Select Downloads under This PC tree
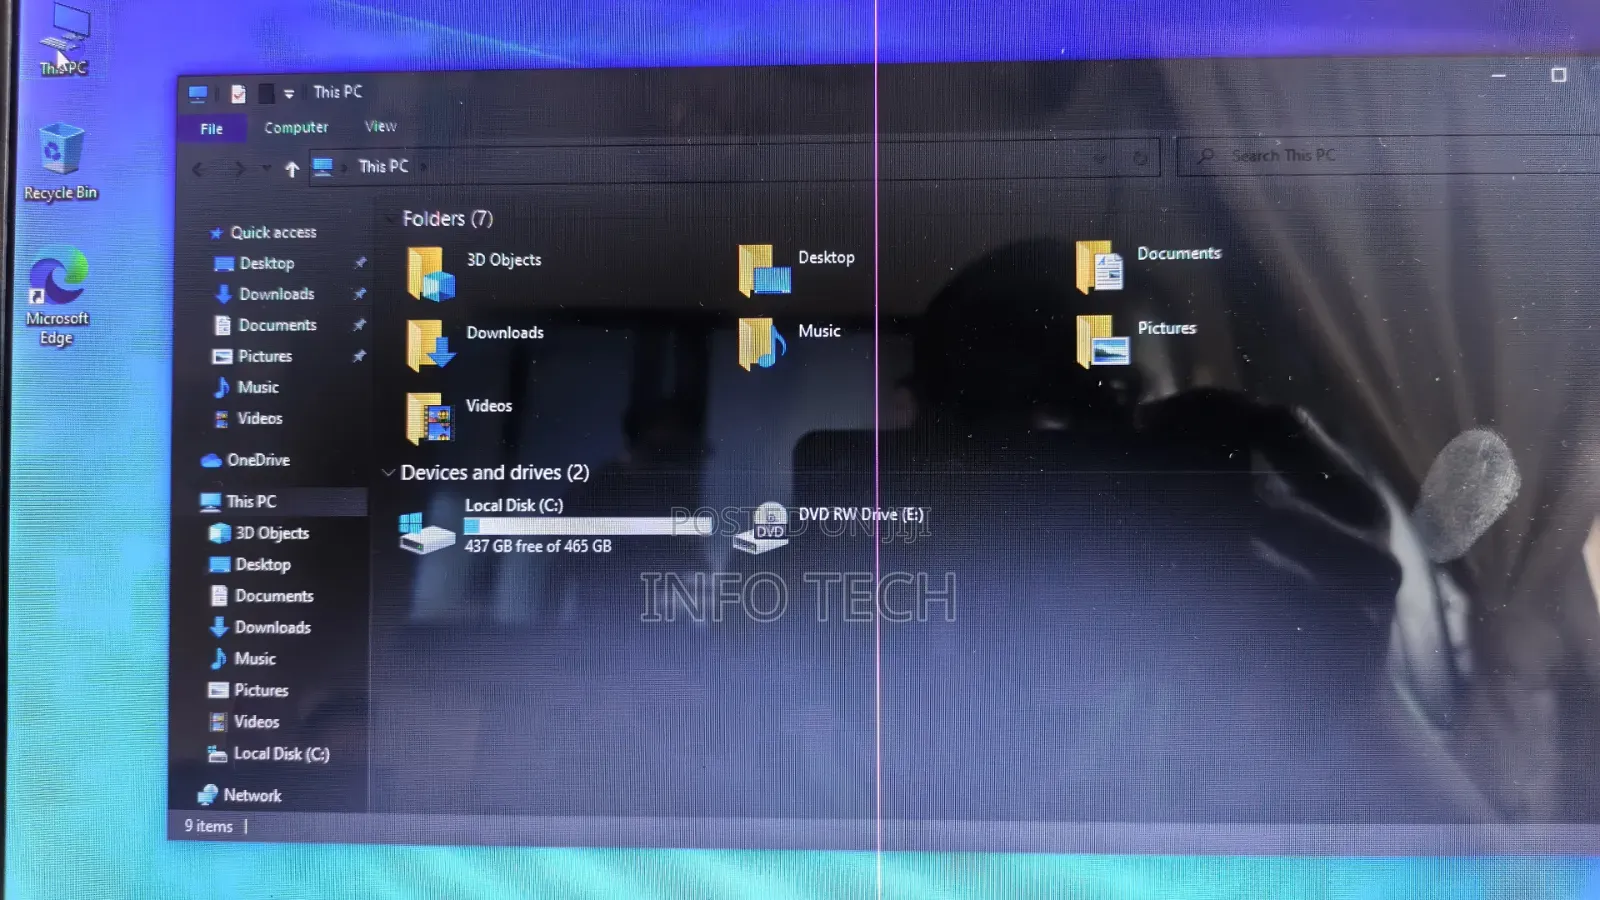This screenshot has height=900, width=1600. tap(260, 627)
